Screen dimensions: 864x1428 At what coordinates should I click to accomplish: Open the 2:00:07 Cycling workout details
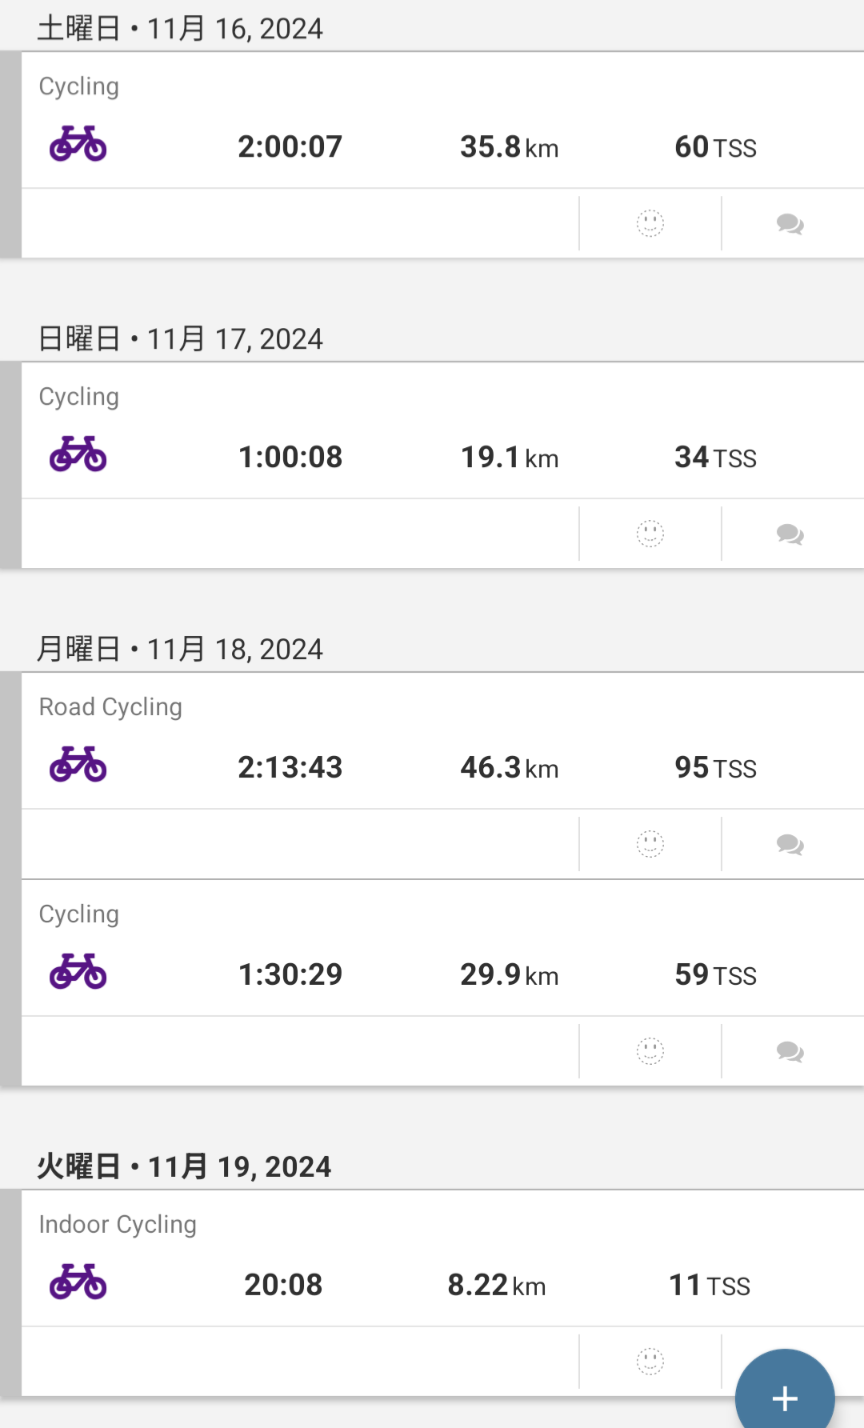tap(290, 147)
